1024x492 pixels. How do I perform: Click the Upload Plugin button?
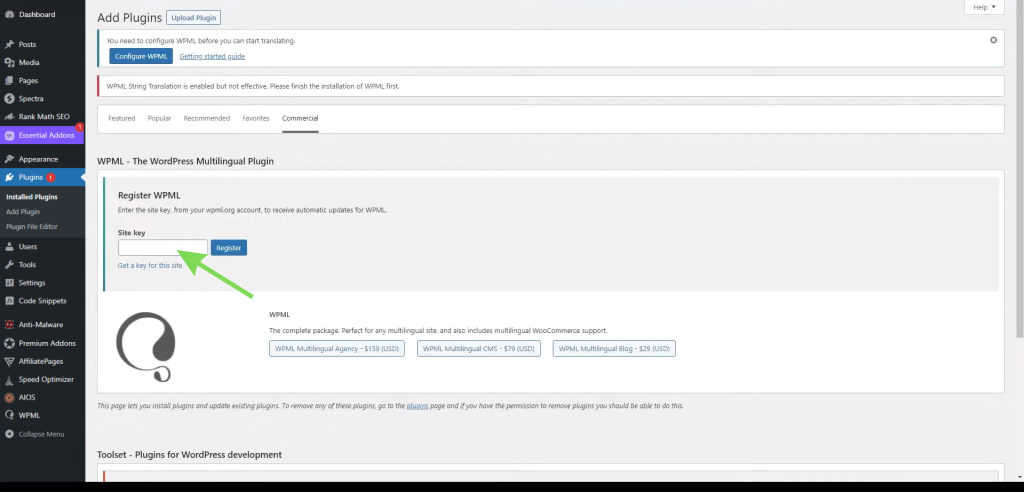click(x=193, y=18)
